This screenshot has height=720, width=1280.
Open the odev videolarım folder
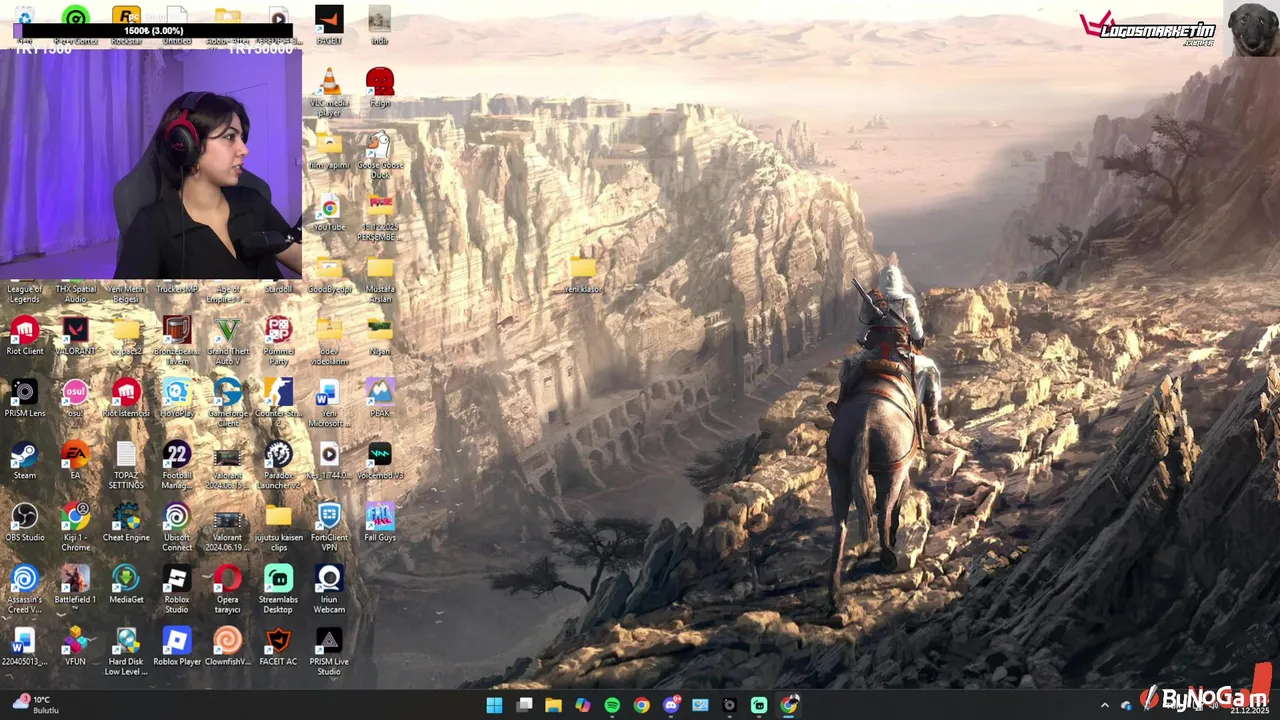tap(329, 341)
